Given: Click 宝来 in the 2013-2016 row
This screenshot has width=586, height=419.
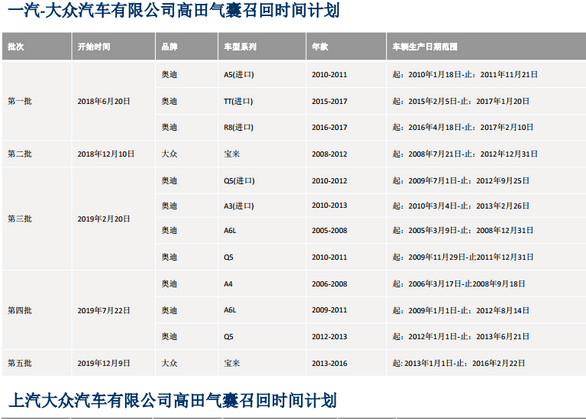Looking at the screenshot, I should (232, 363).
